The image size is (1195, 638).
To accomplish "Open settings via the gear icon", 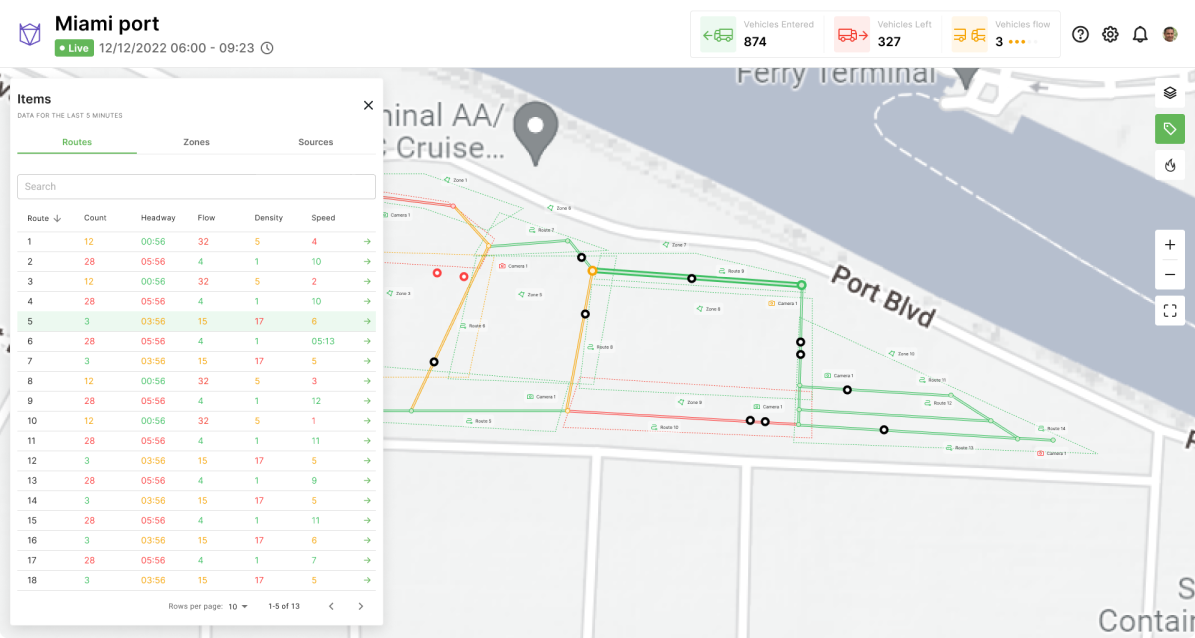I will click(1110, 34).
